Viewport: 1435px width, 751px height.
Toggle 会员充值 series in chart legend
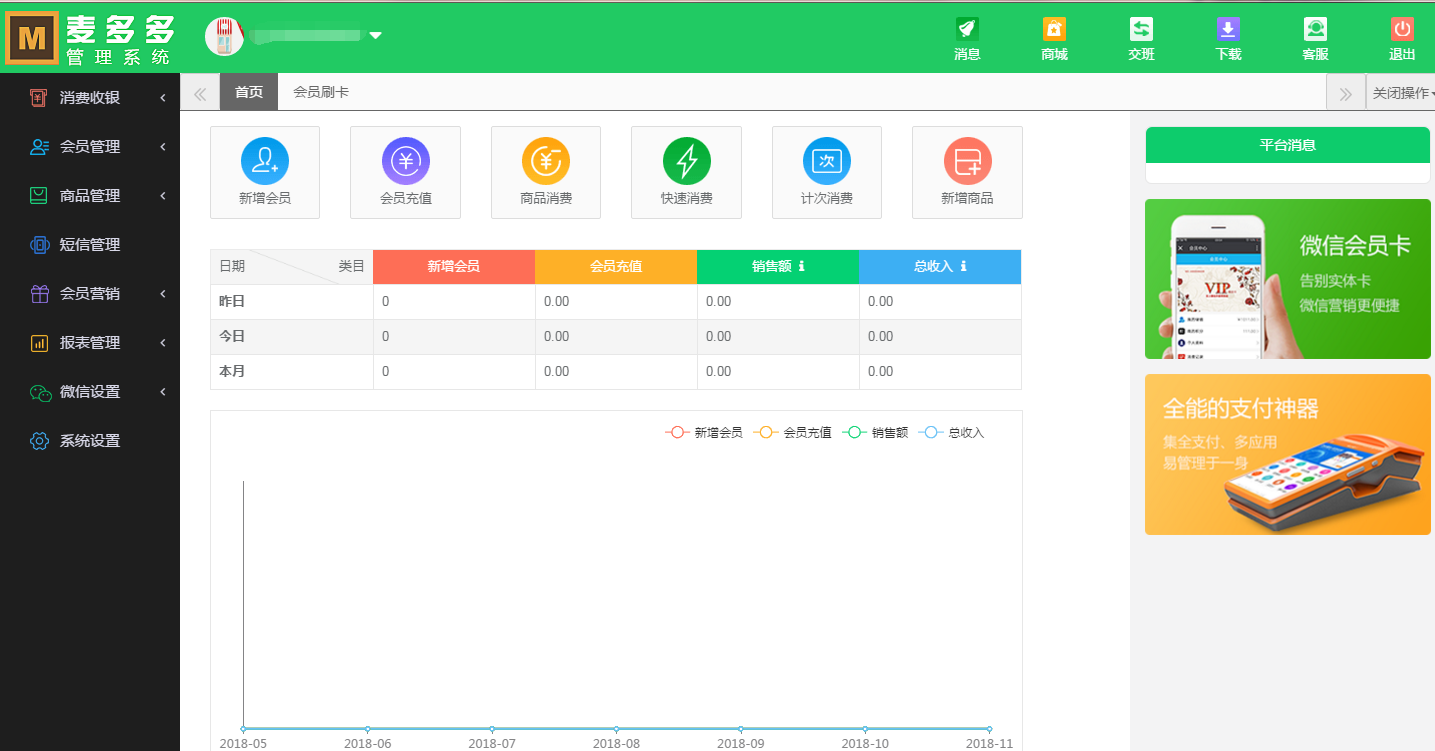point(793,433)
